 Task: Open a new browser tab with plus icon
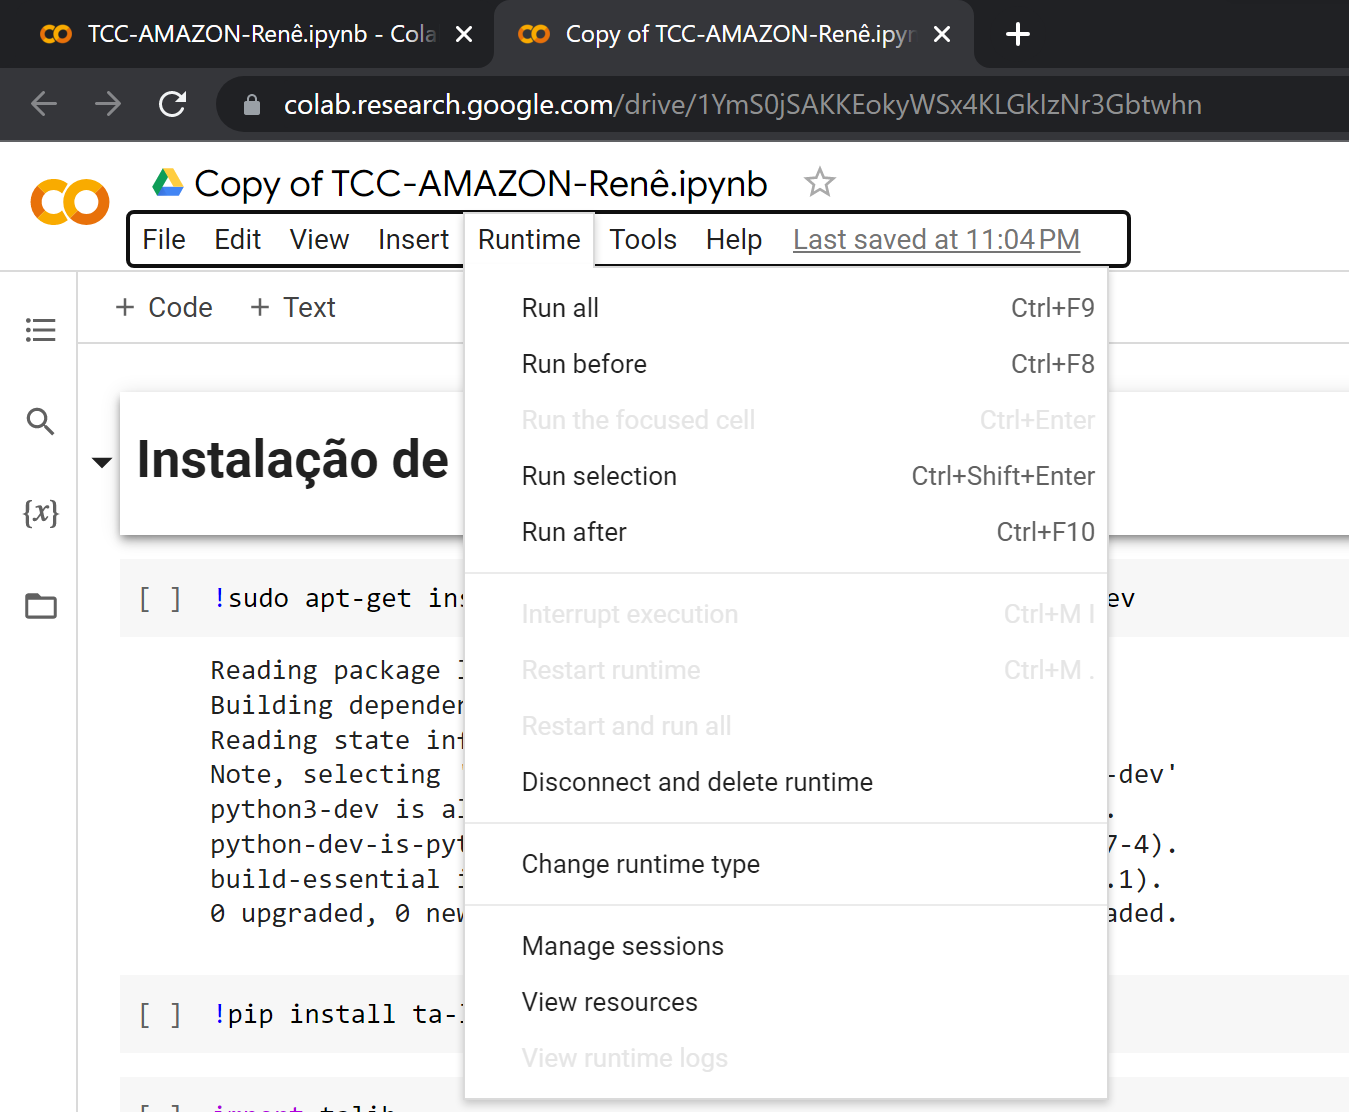(x=1018, y=34)
